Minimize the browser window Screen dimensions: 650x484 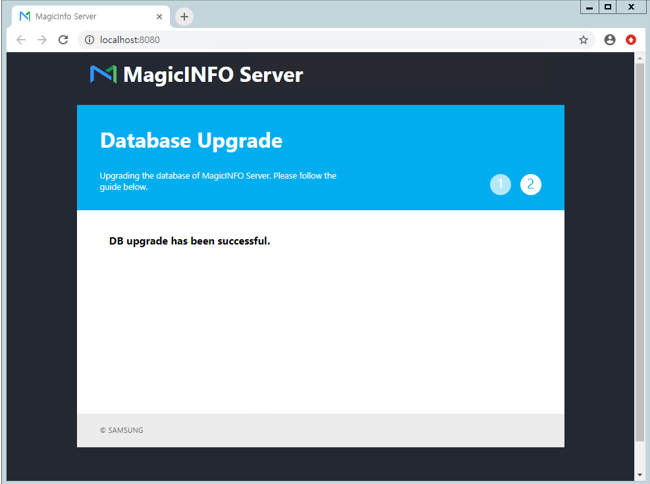tap(589, 7)
